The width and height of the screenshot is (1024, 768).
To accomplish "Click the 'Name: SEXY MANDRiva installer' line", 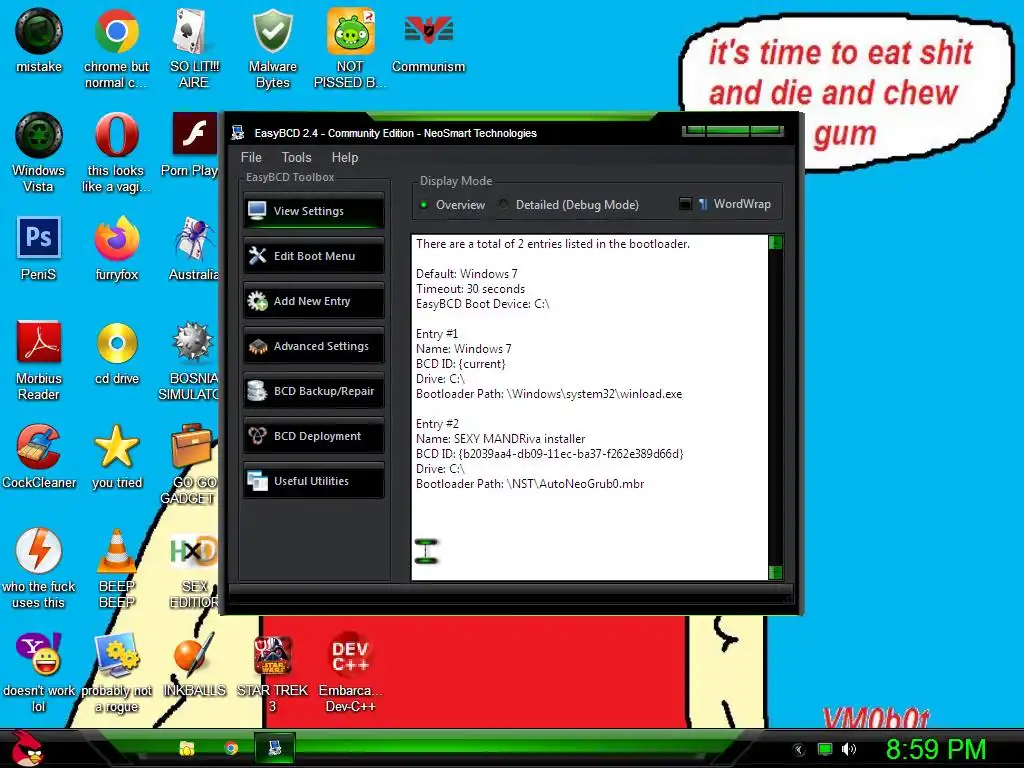I will click(x=500, y=439).
